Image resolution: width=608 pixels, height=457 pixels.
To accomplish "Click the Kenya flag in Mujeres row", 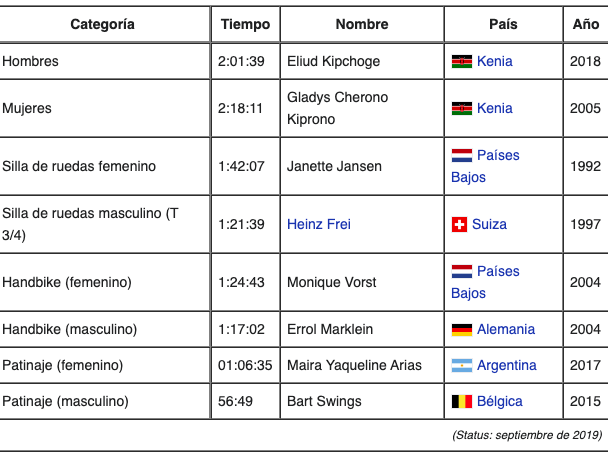I will [x=461, y=108].
